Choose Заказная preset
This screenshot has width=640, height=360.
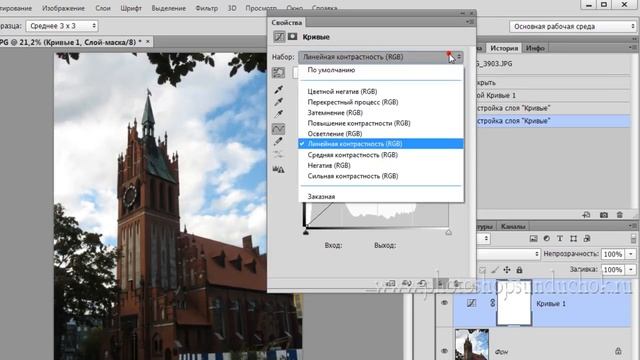pyautogui.click(x=381, y=197)
